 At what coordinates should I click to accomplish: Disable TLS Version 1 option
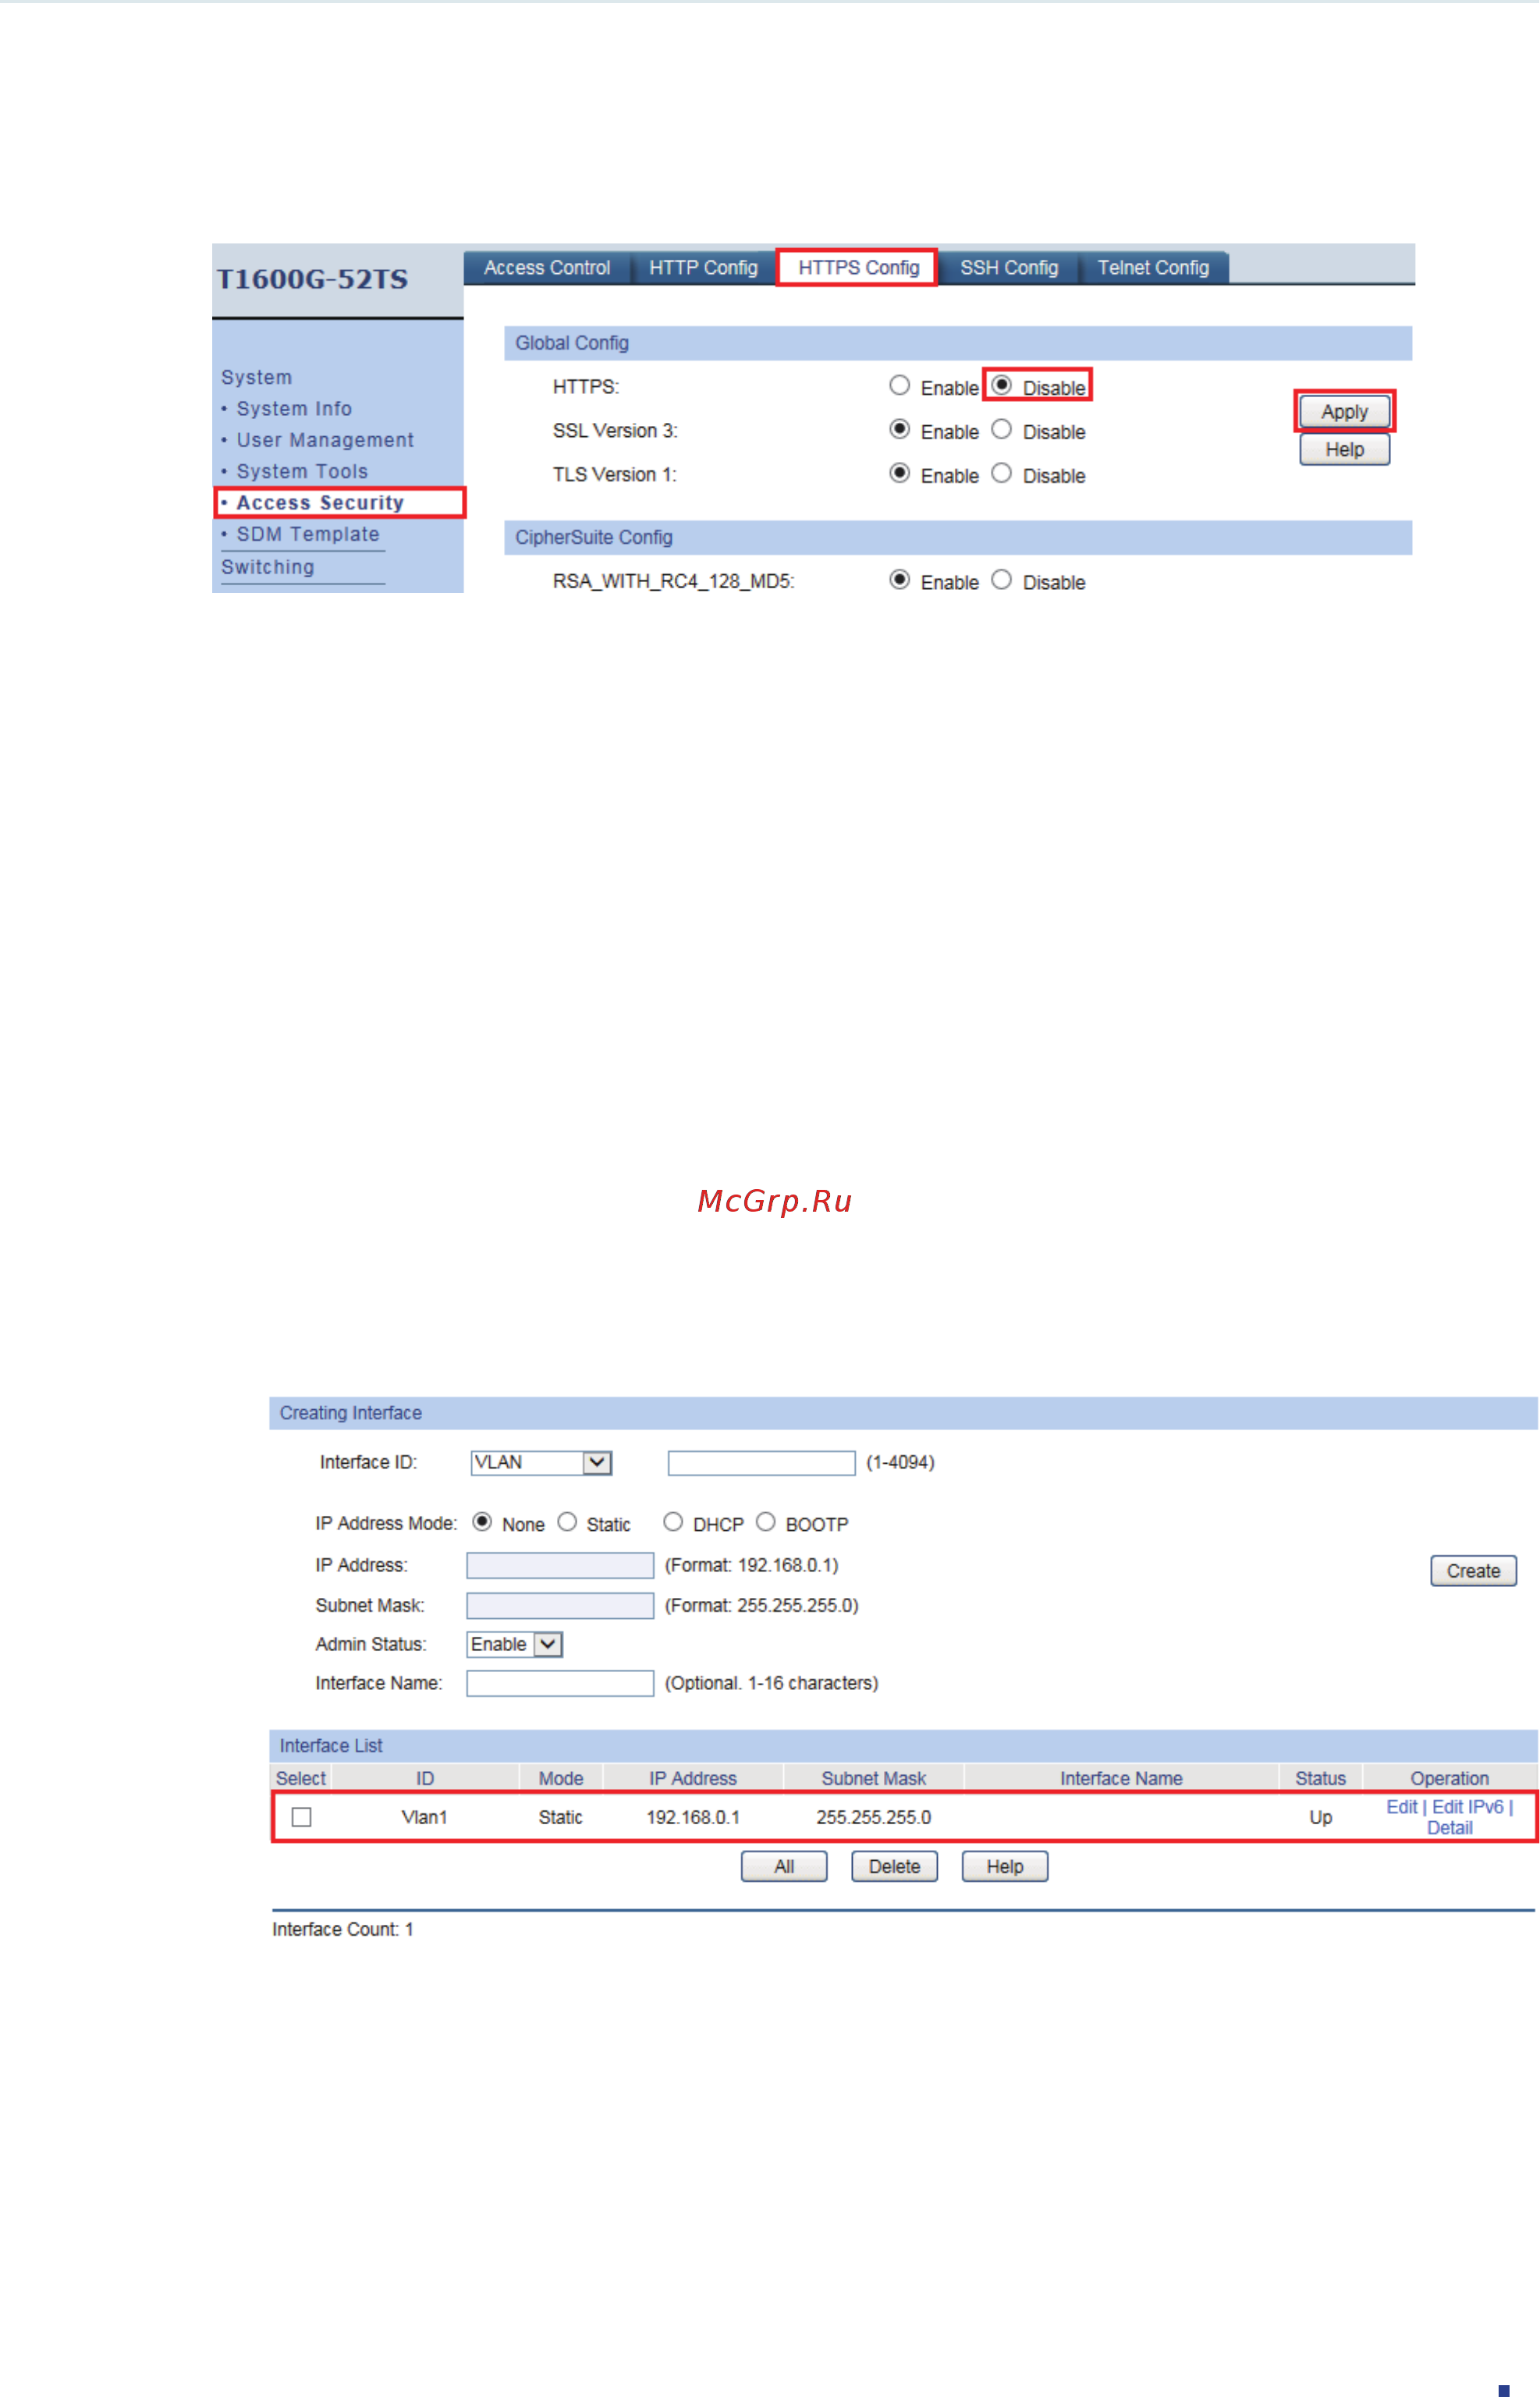pyautogui.click(x=1002, y=474)
